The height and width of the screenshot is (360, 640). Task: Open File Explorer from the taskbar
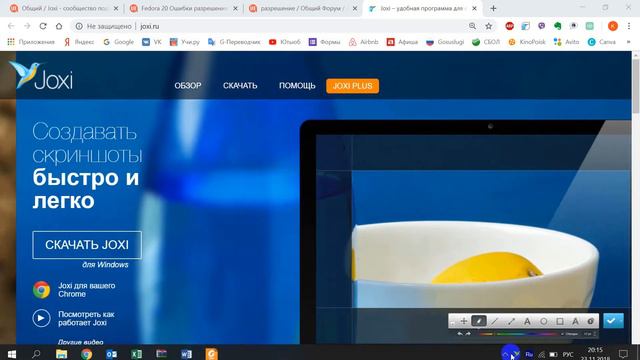tap(61, 354)
